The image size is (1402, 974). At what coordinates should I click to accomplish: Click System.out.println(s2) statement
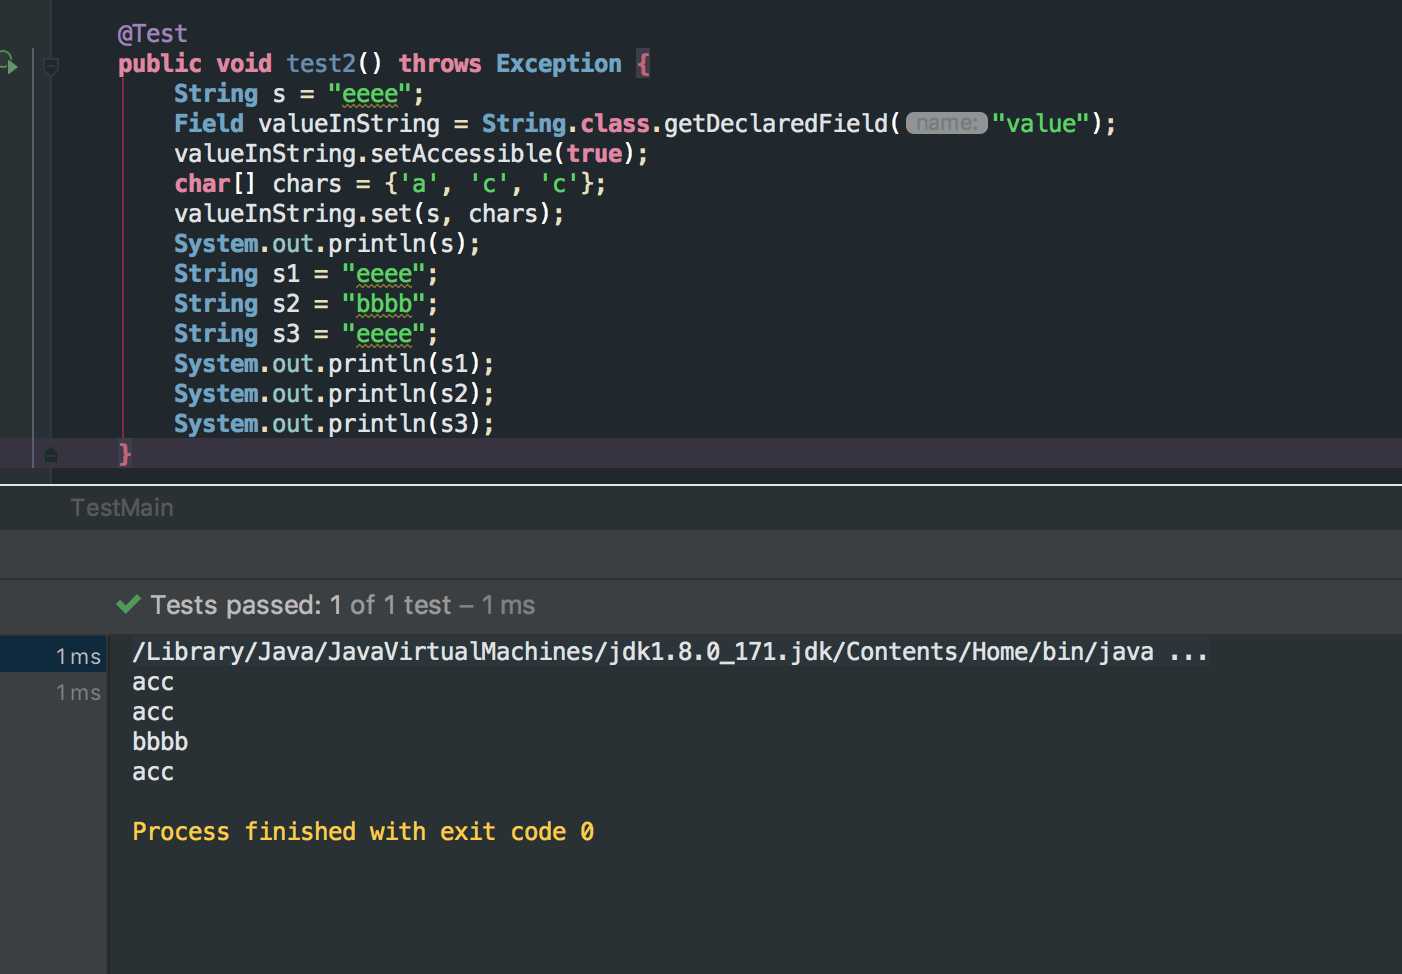pos(334,394)
